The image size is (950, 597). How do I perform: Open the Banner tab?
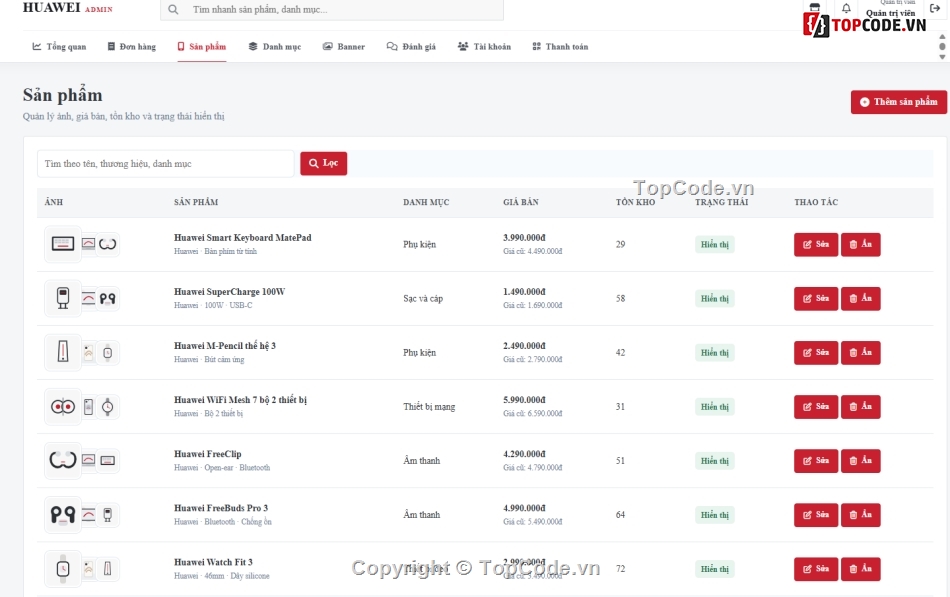tap(344, 47)
